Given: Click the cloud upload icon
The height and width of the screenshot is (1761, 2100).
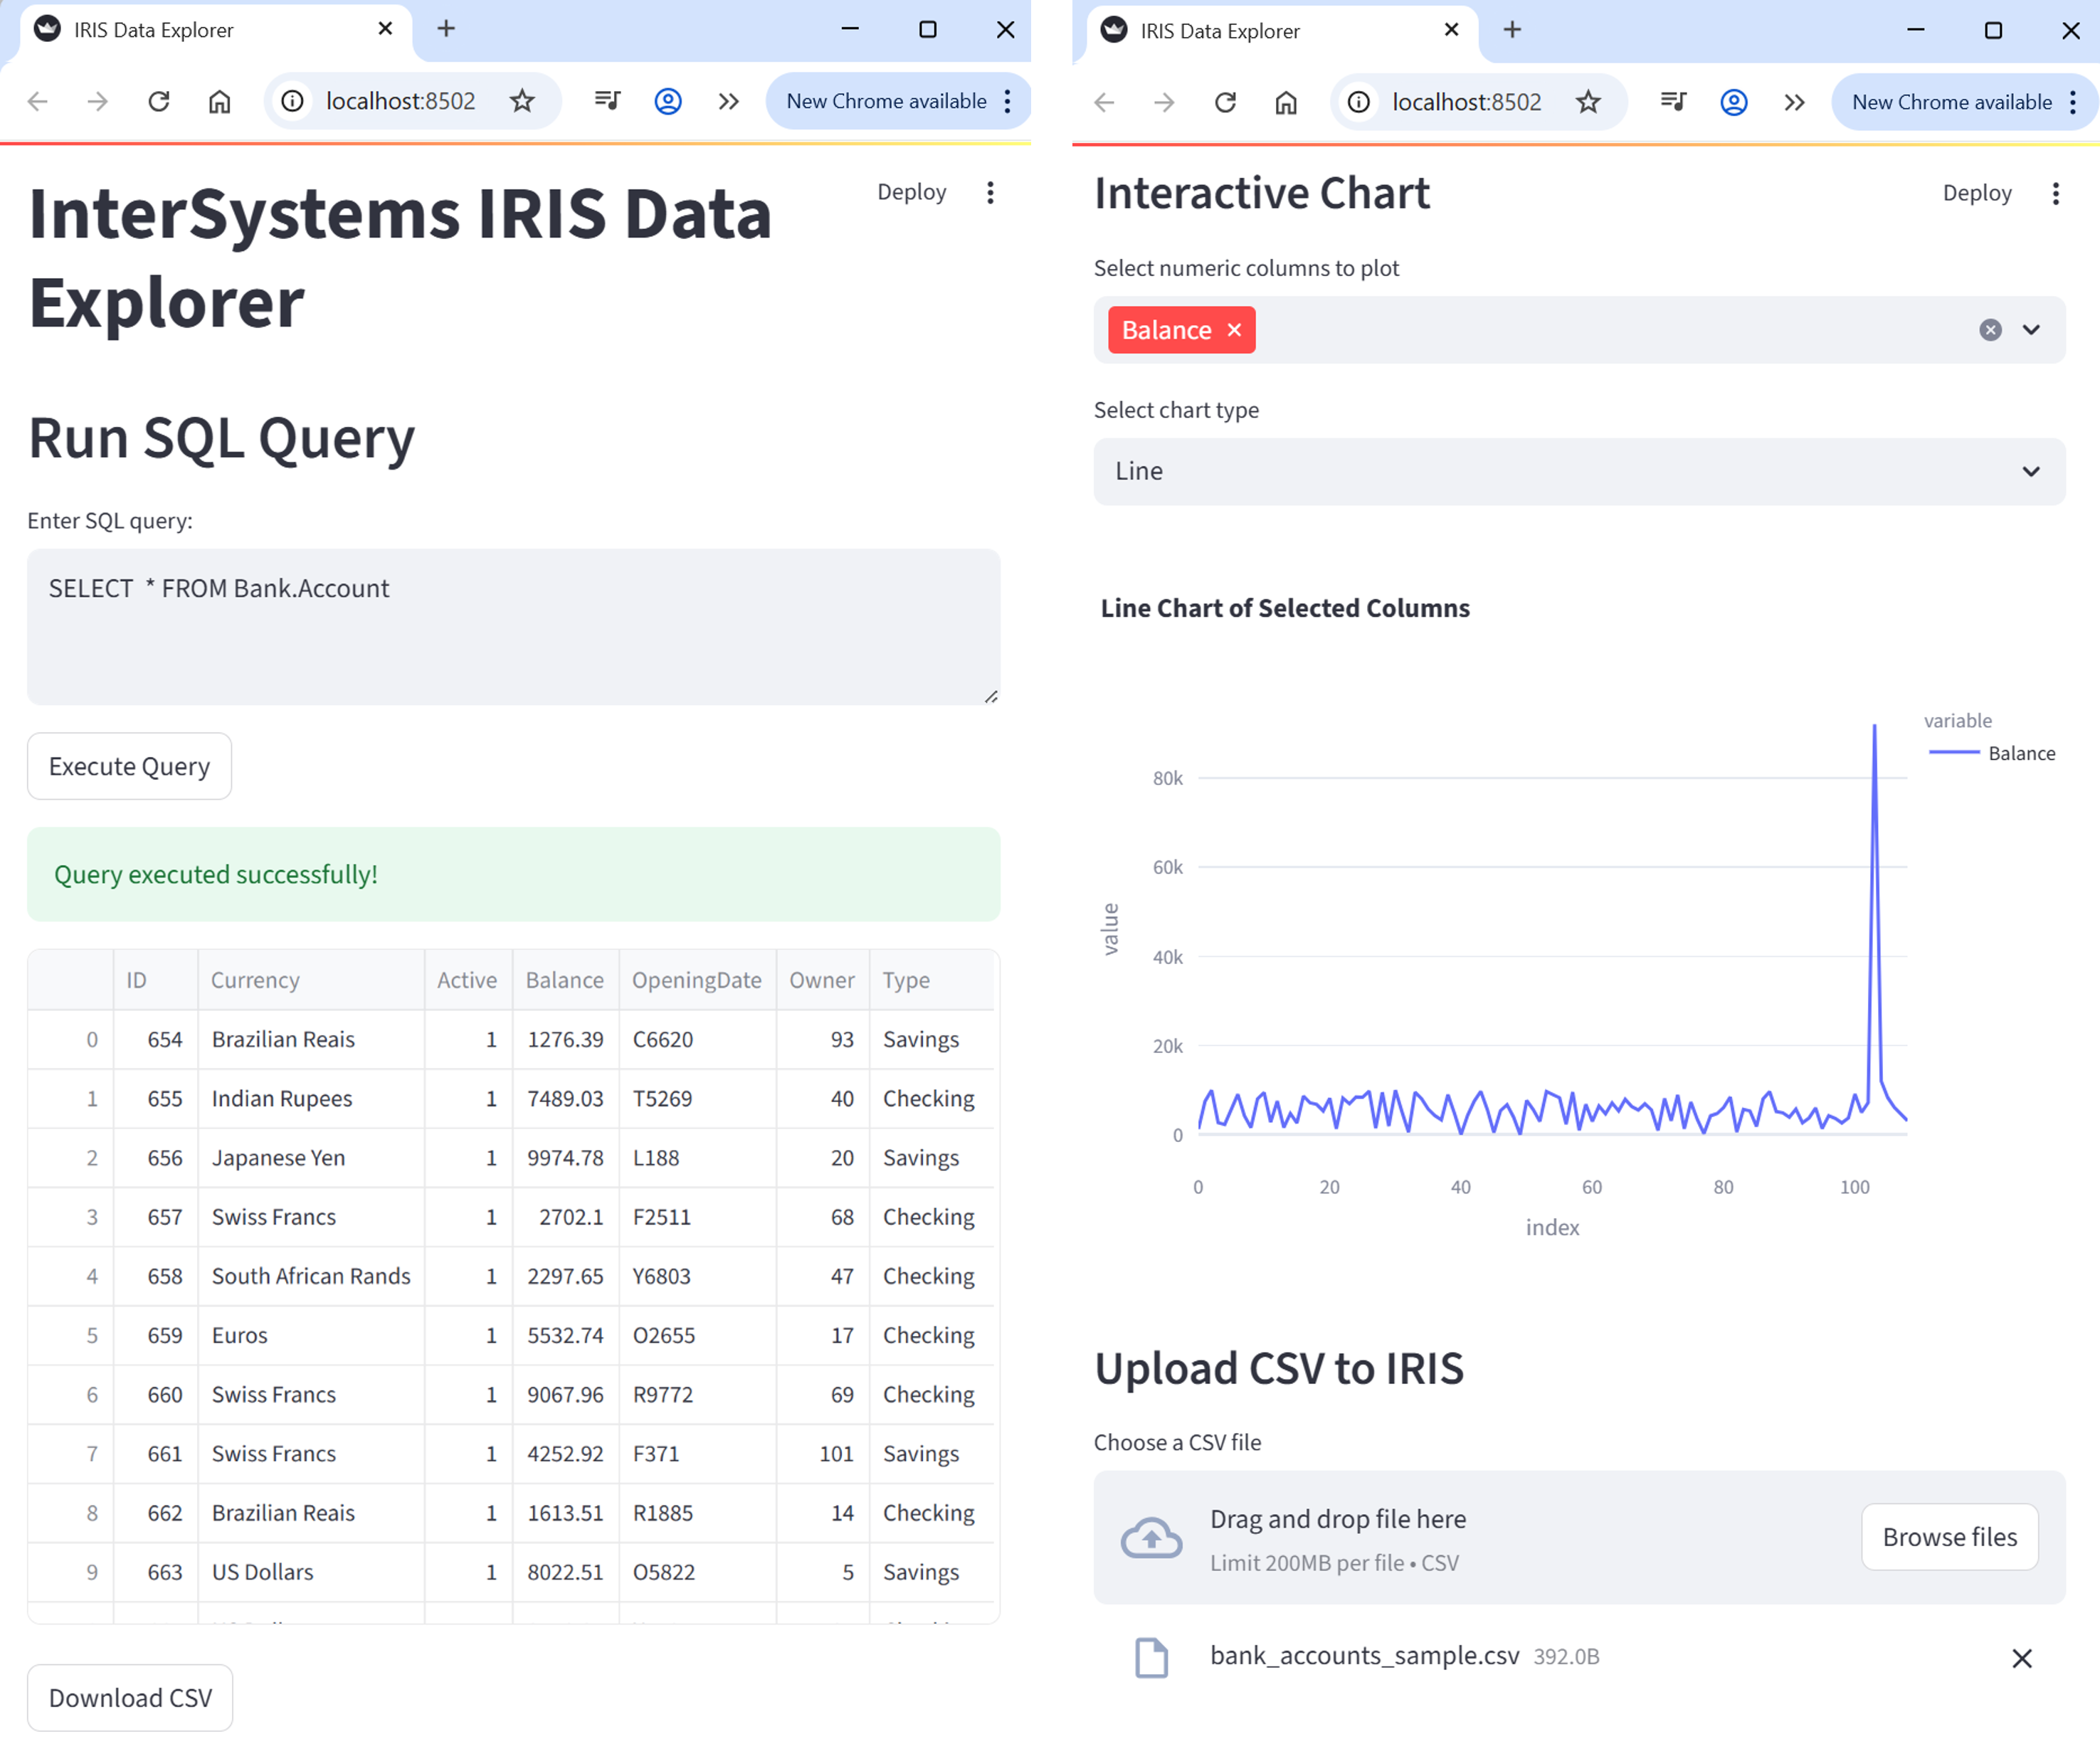Looking at the screenshot, I should pyautogui.click(x=1151, y=1537).
